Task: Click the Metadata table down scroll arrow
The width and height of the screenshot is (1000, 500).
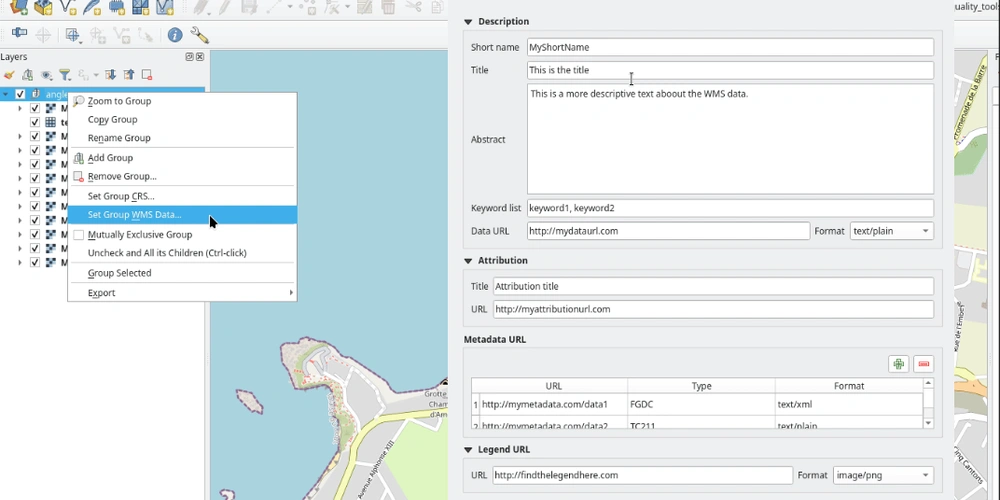Action: point(928,422)
